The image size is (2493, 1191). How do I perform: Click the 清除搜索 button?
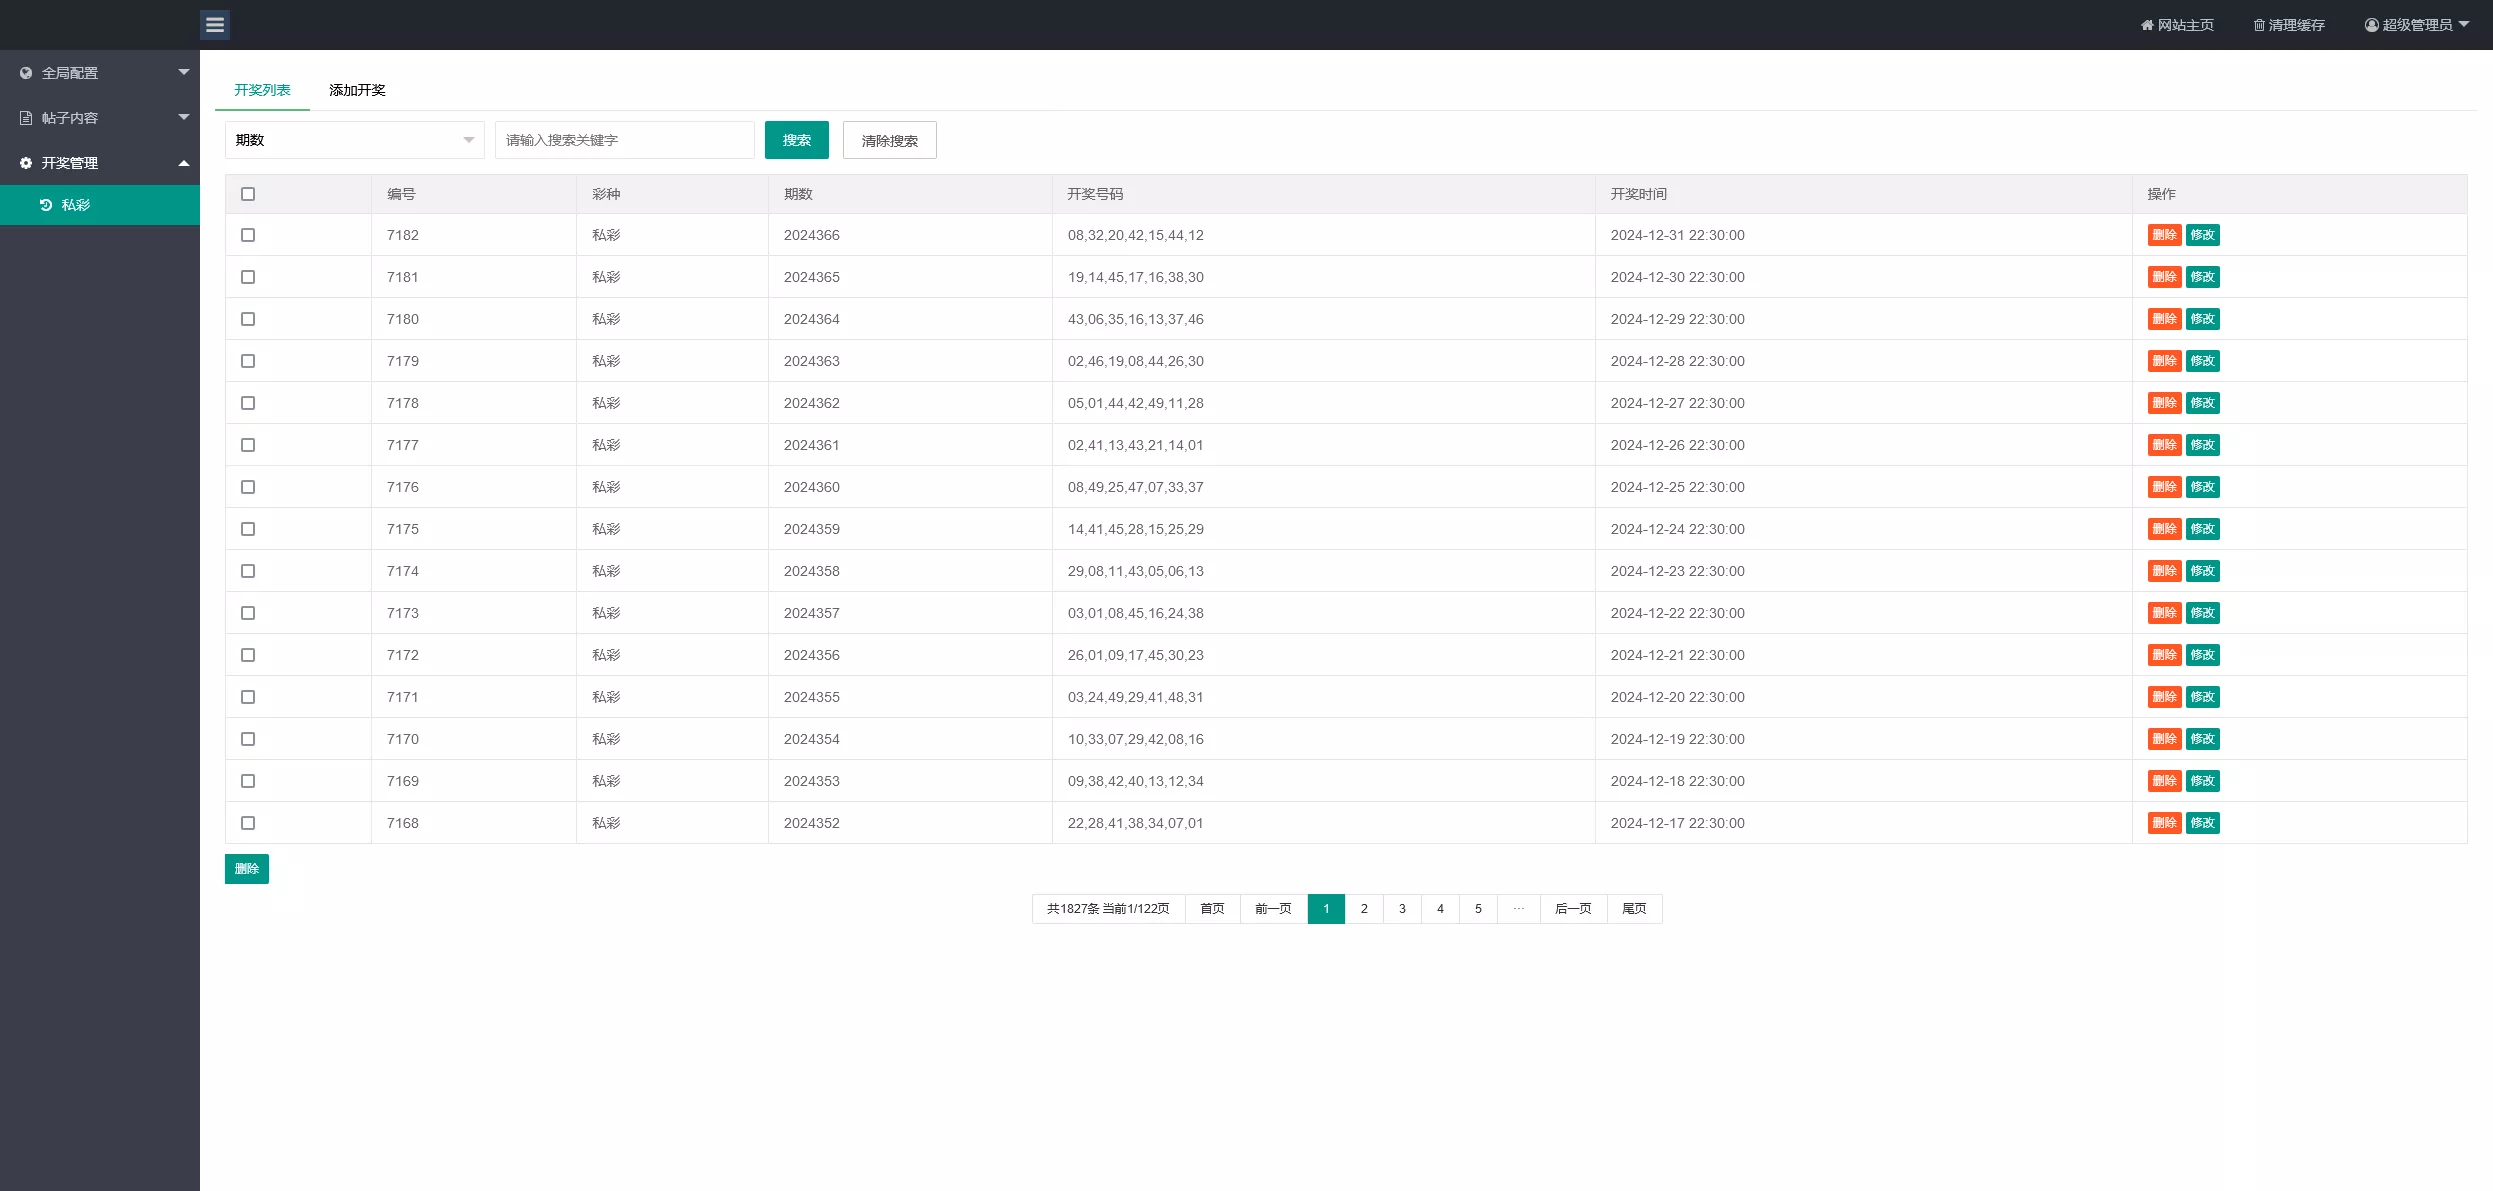point(889,140)
